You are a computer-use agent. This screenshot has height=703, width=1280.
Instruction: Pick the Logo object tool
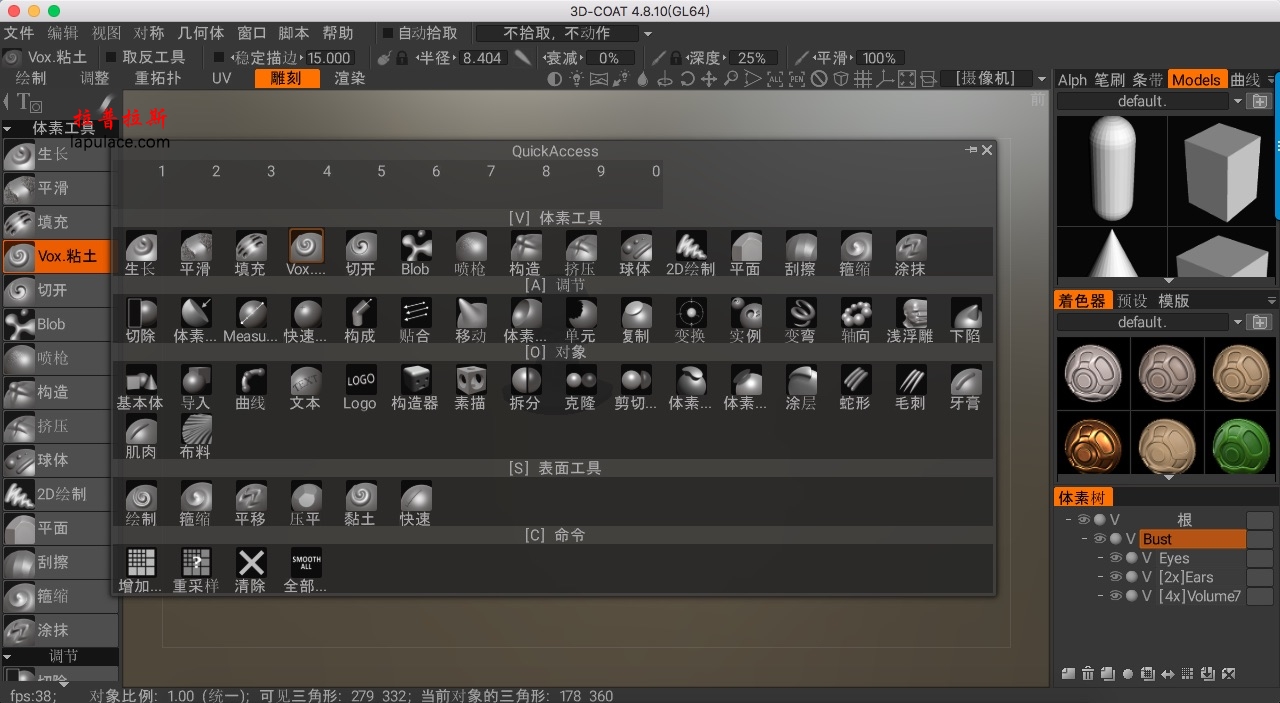click(360, 387)
